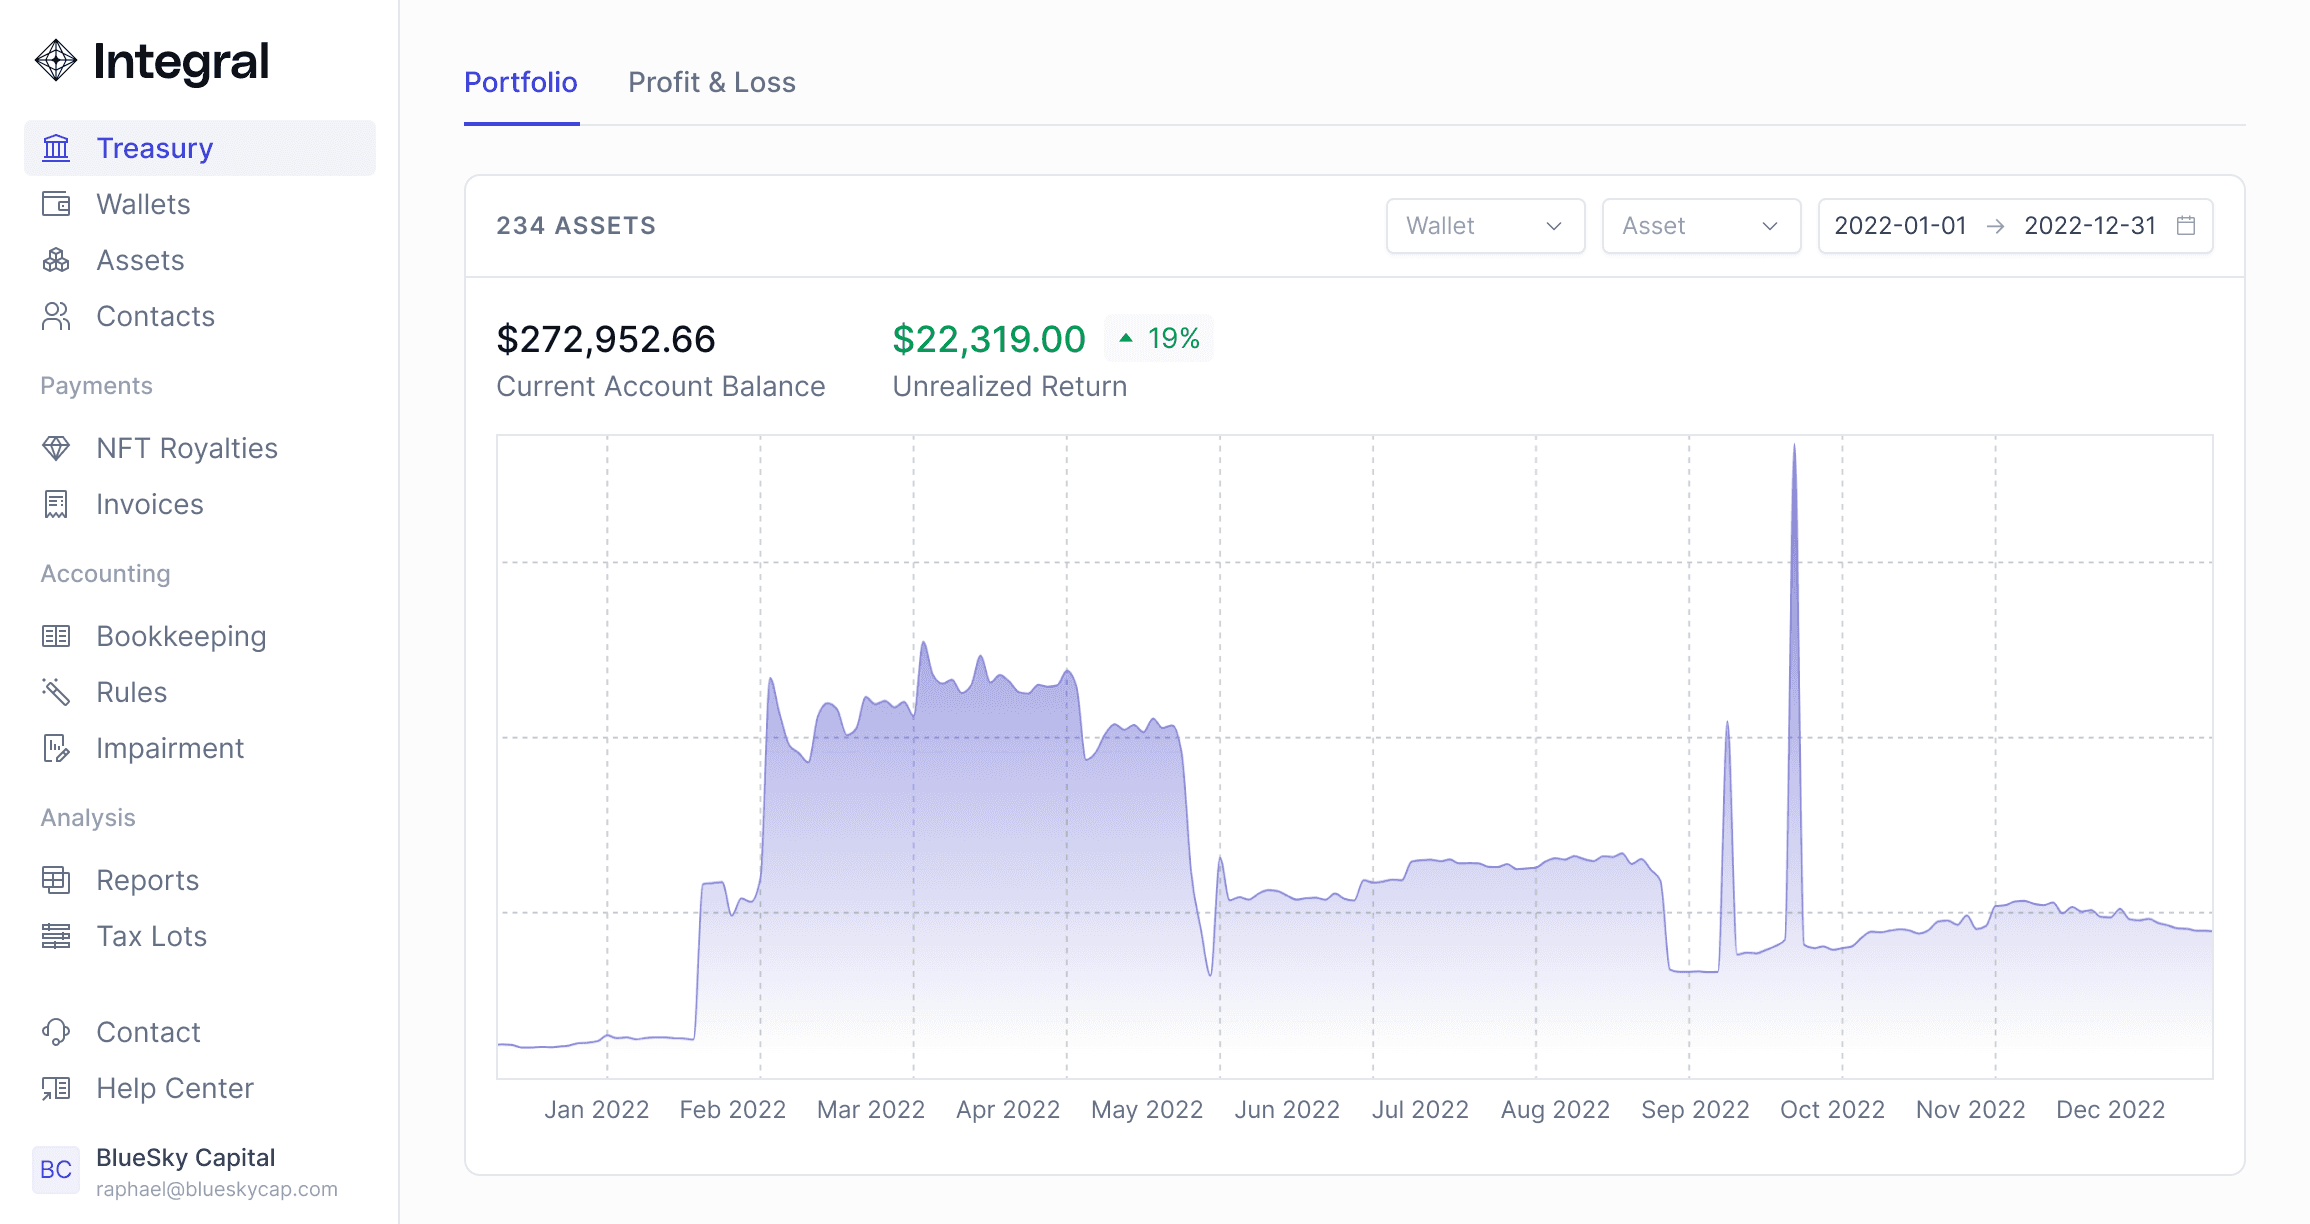Switch to the Profit & Loss tab
The image size is (2310, 1224).
tap(712, 82)
